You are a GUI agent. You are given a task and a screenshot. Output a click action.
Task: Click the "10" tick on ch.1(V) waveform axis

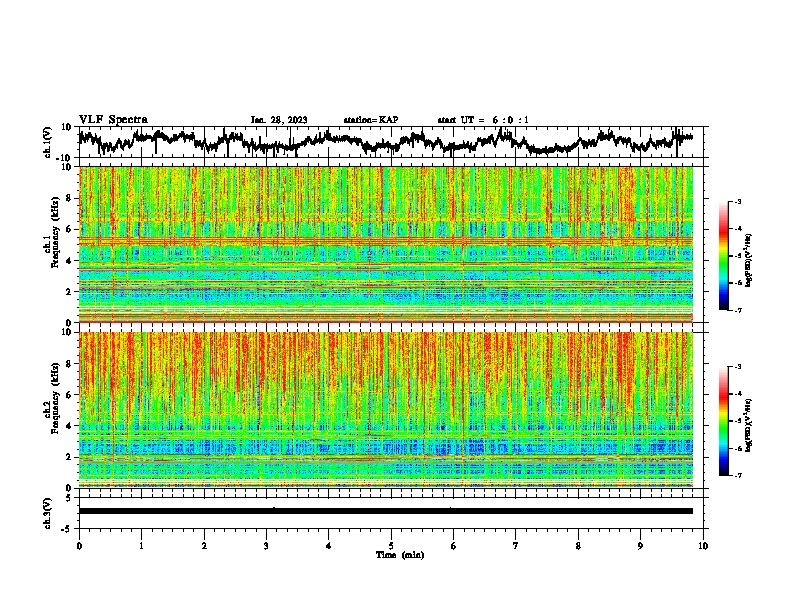pos(67,127)
